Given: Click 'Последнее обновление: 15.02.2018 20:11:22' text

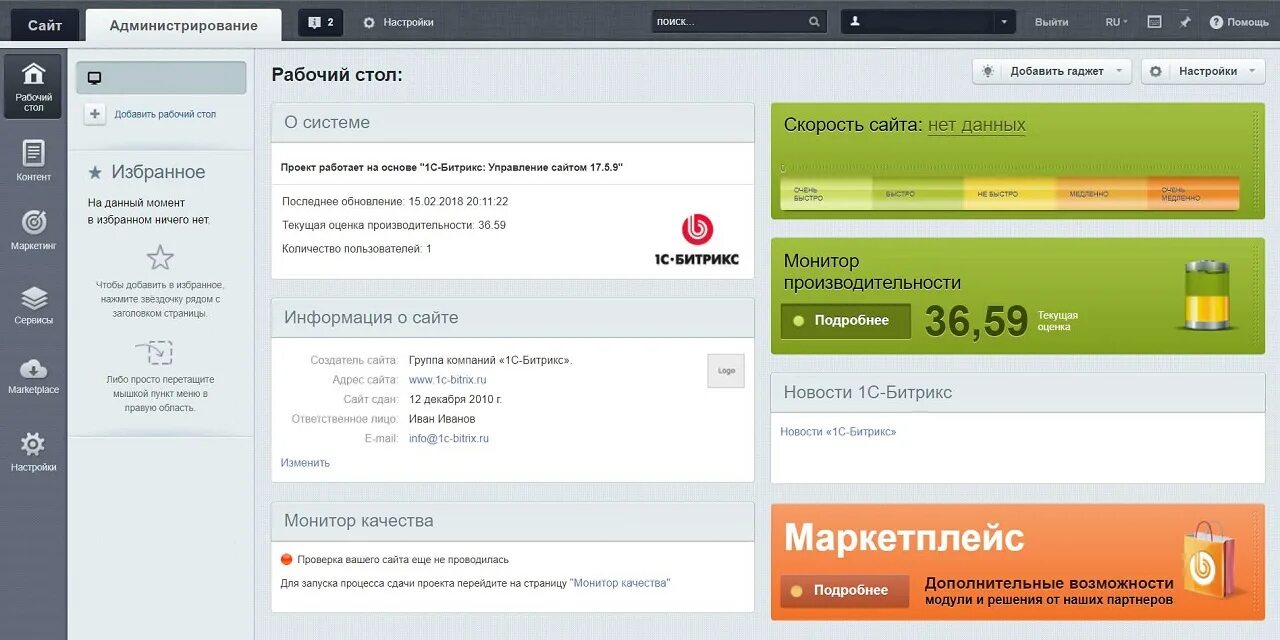Looking at the screenshot, I should tap(395, 201).
